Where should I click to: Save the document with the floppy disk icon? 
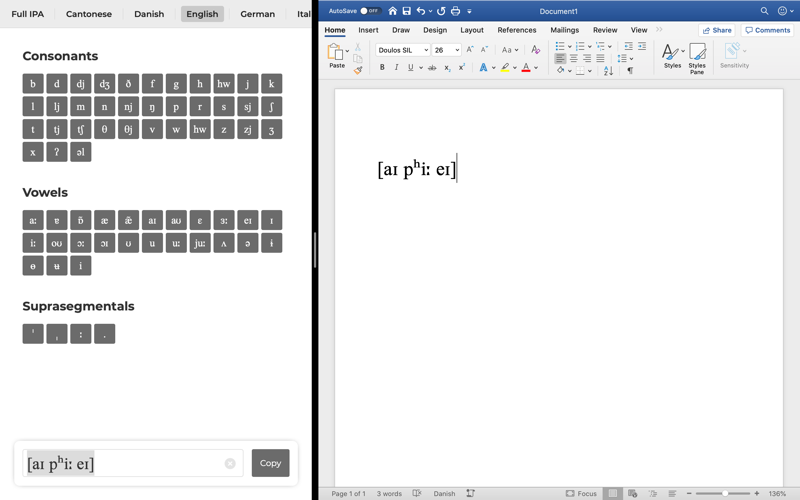pos(407,11)
